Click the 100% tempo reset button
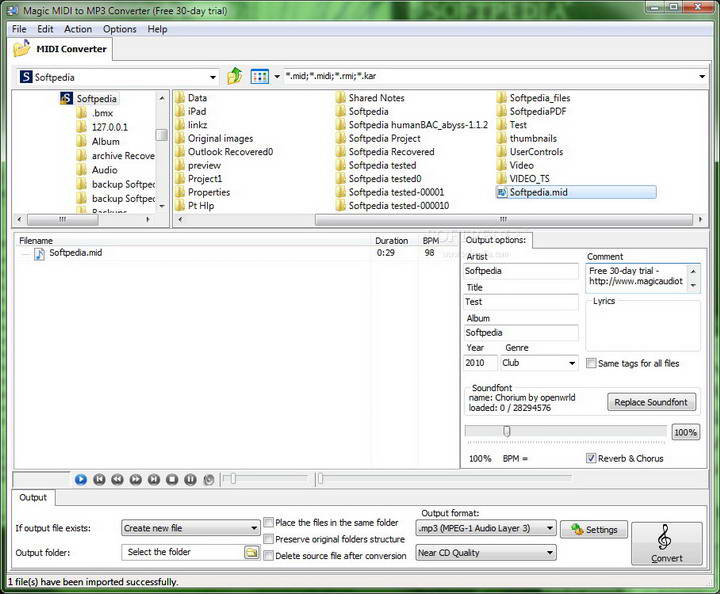Image resolution: width=720 pixels, height=594 pixels. [x=685, y=432]
